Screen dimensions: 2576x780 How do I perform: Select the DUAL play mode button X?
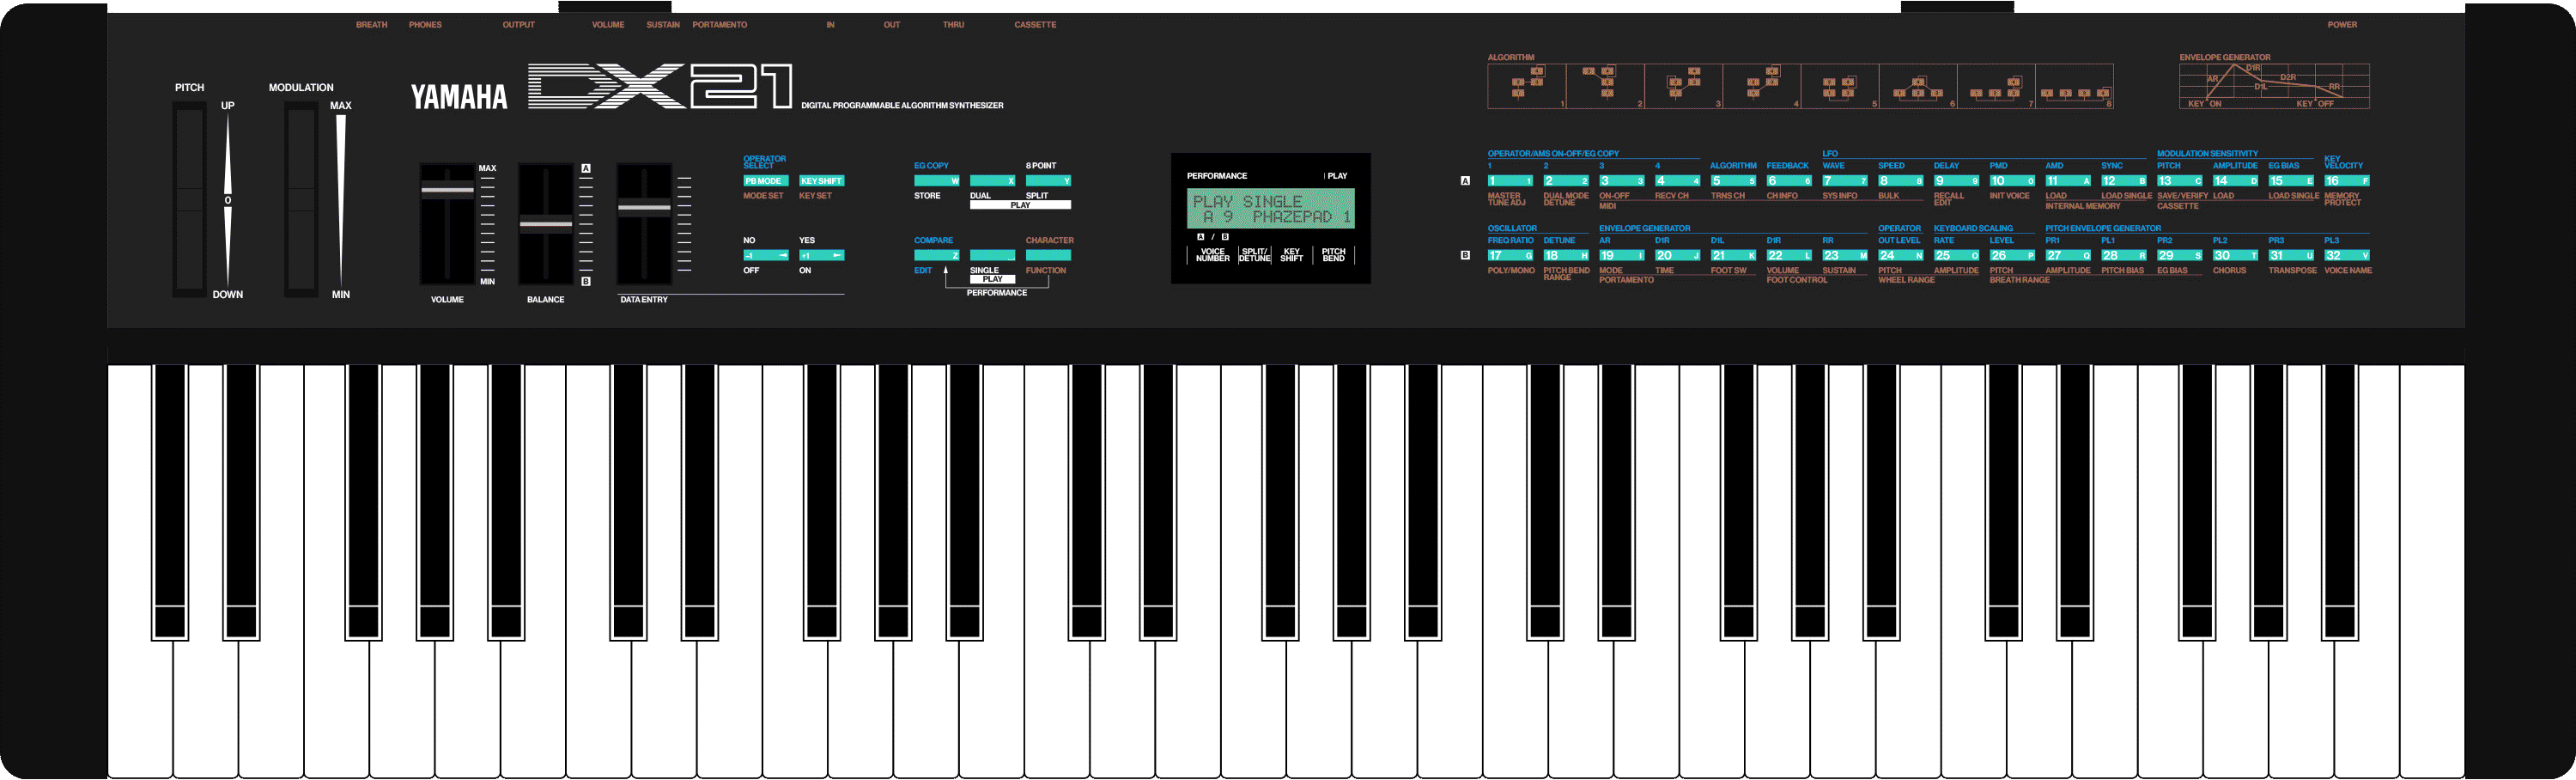coord(993,181)
